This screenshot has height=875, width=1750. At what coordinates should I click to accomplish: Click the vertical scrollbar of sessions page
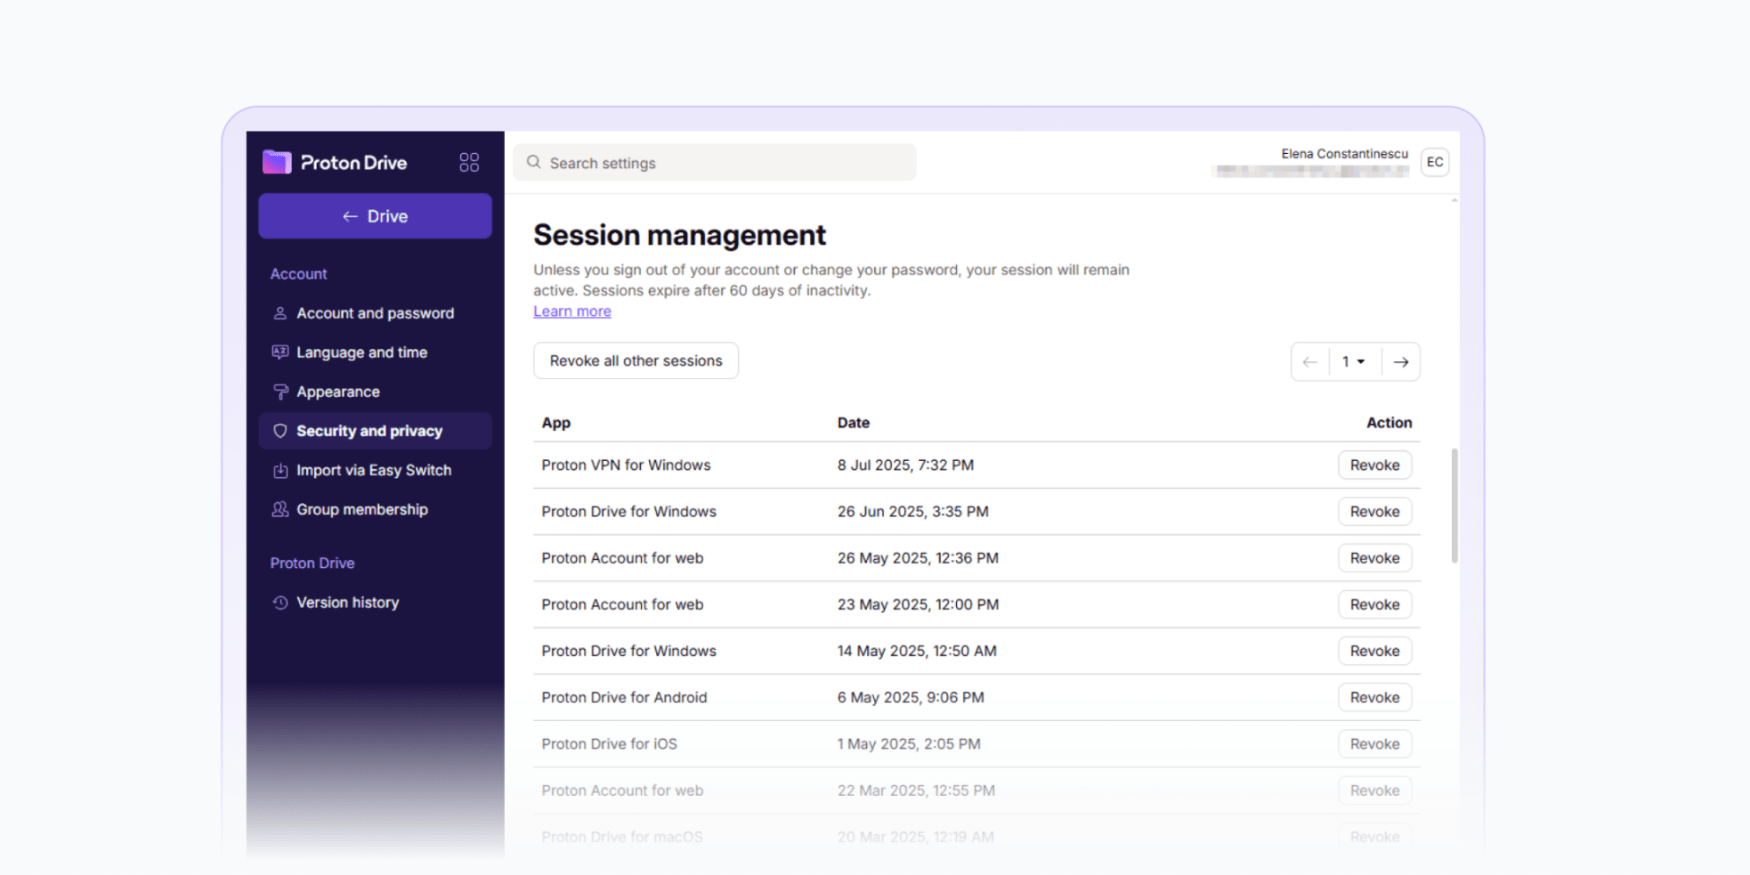click(x=1454, y=505)
